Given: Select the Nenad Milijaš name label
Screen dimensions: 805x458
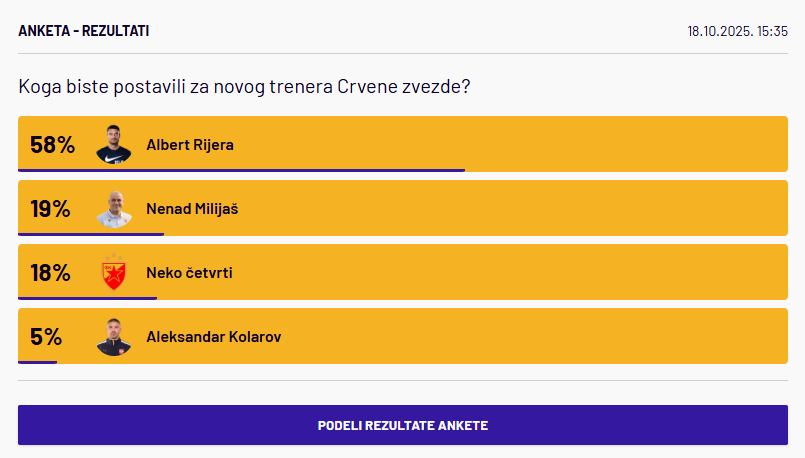Looking at the screenshot, I should tap(192, 209).
